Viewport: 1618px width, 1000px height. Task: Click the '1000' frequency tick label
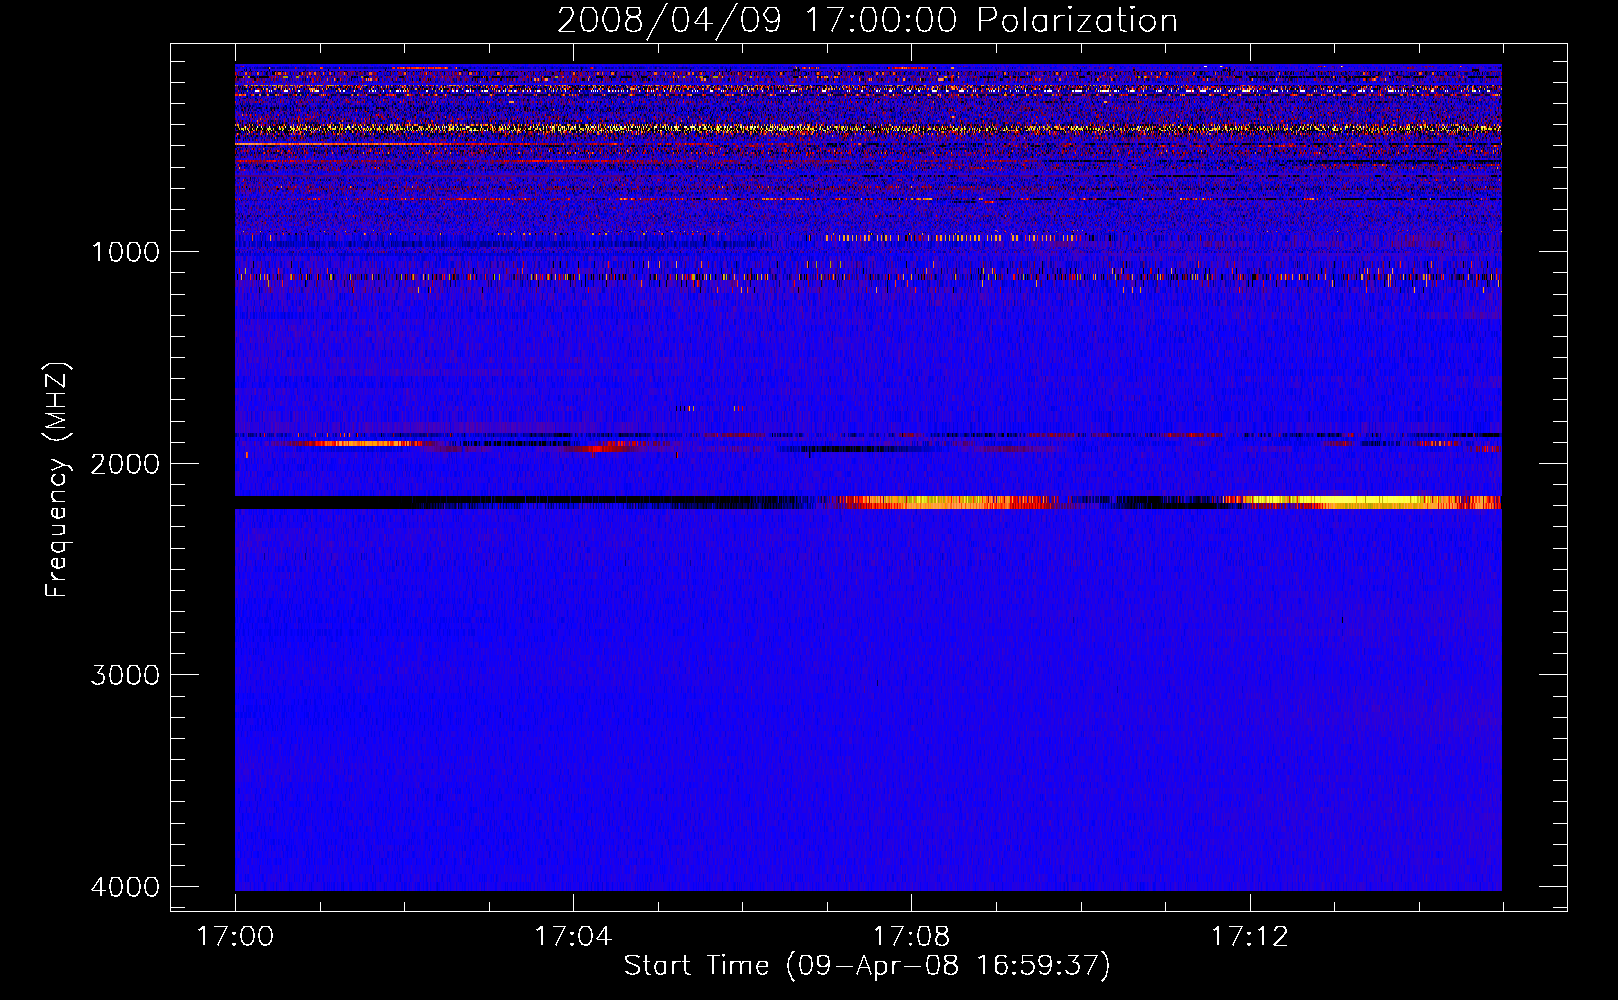(x=125, y=251)
